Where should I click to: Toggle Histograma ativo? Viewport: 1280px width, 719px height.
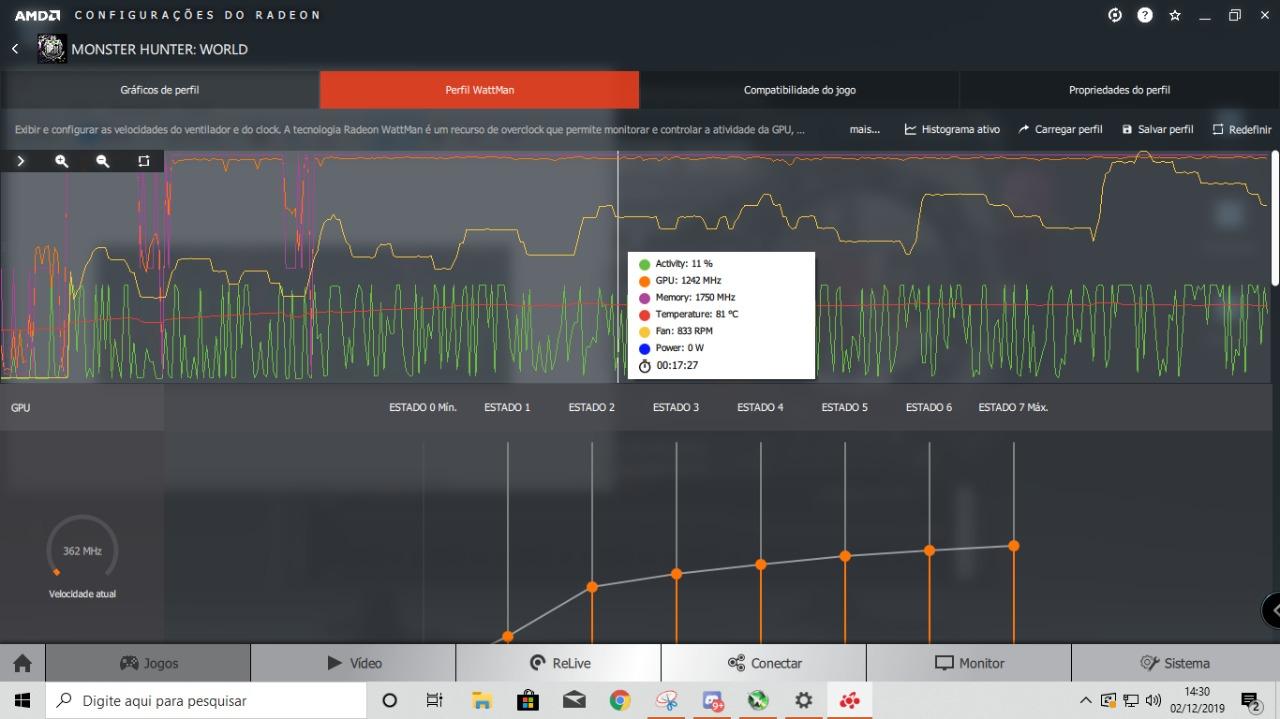[x=952, y=130]
